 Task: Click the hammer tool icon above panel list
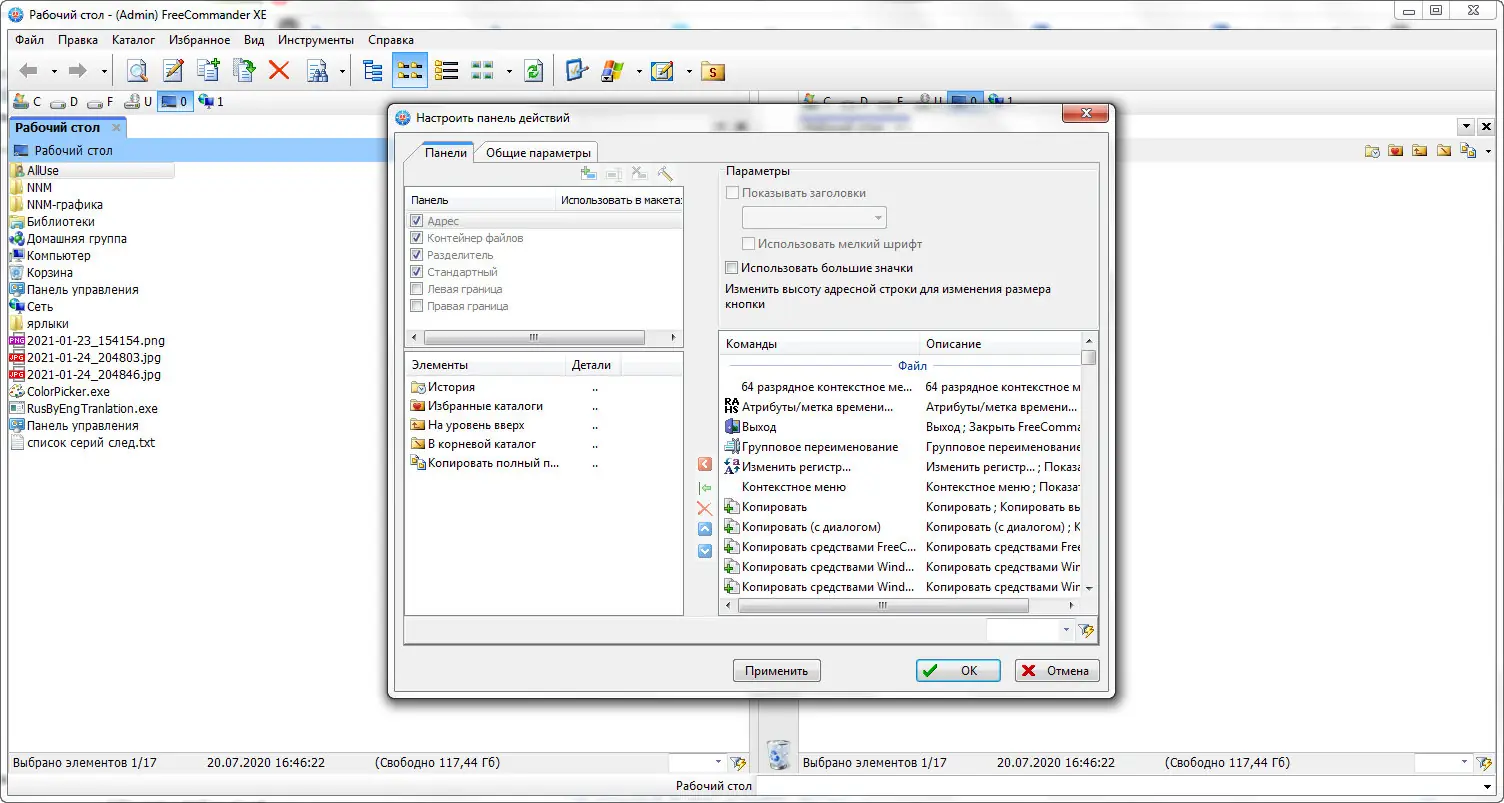665,174
